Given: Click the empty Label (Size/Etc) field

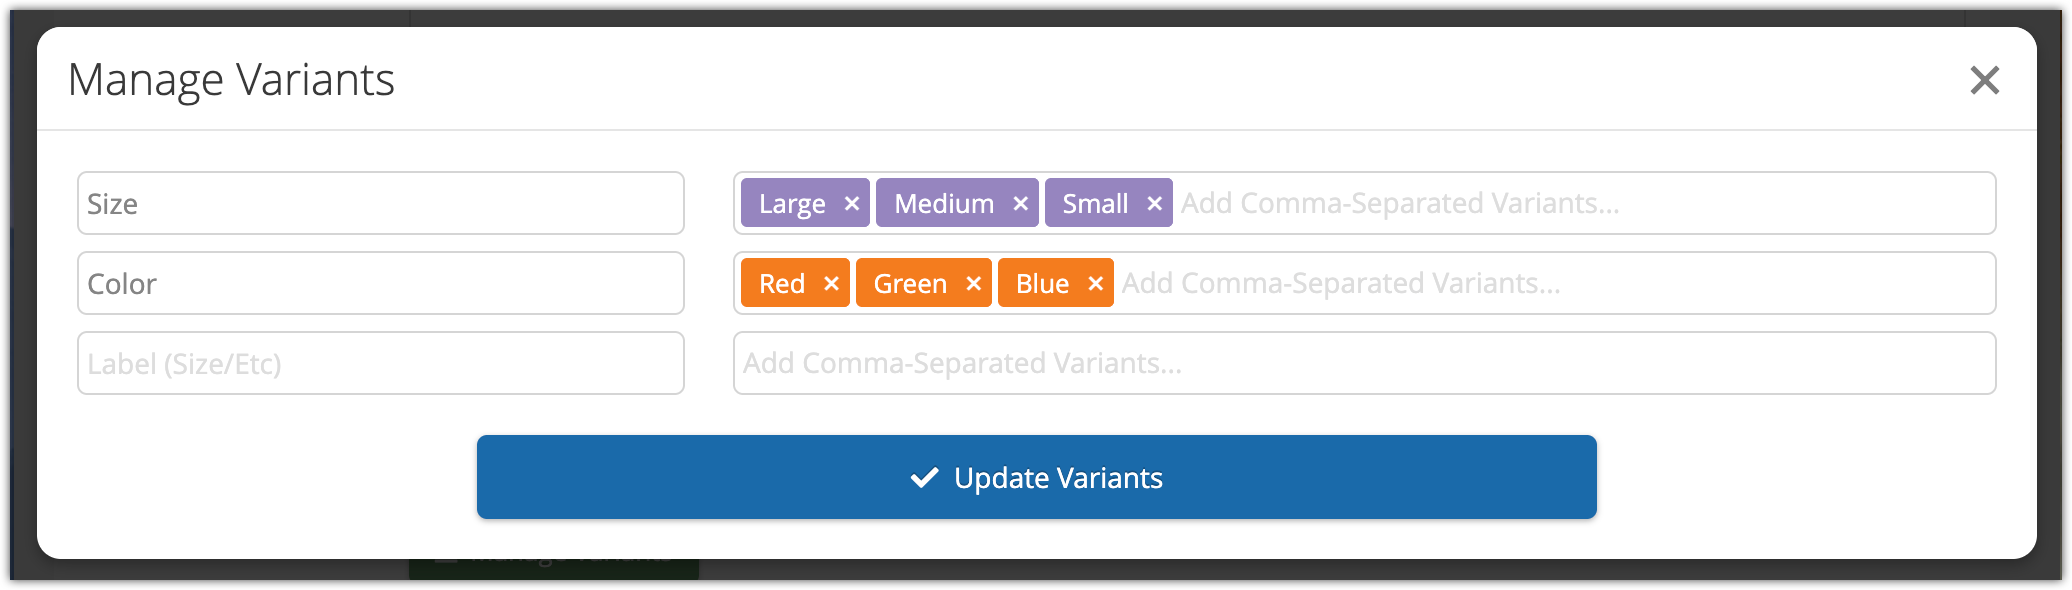Looking at the screenshot, I should pos(380,364).
